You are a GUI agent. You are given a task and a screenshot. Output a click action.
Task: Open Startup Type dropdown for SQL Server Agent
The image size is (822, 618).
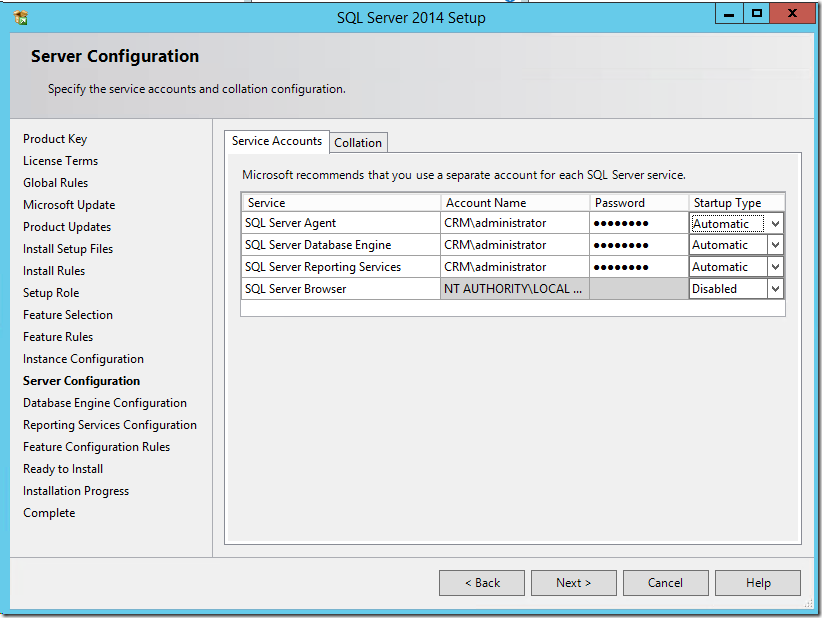coord(775,224)
